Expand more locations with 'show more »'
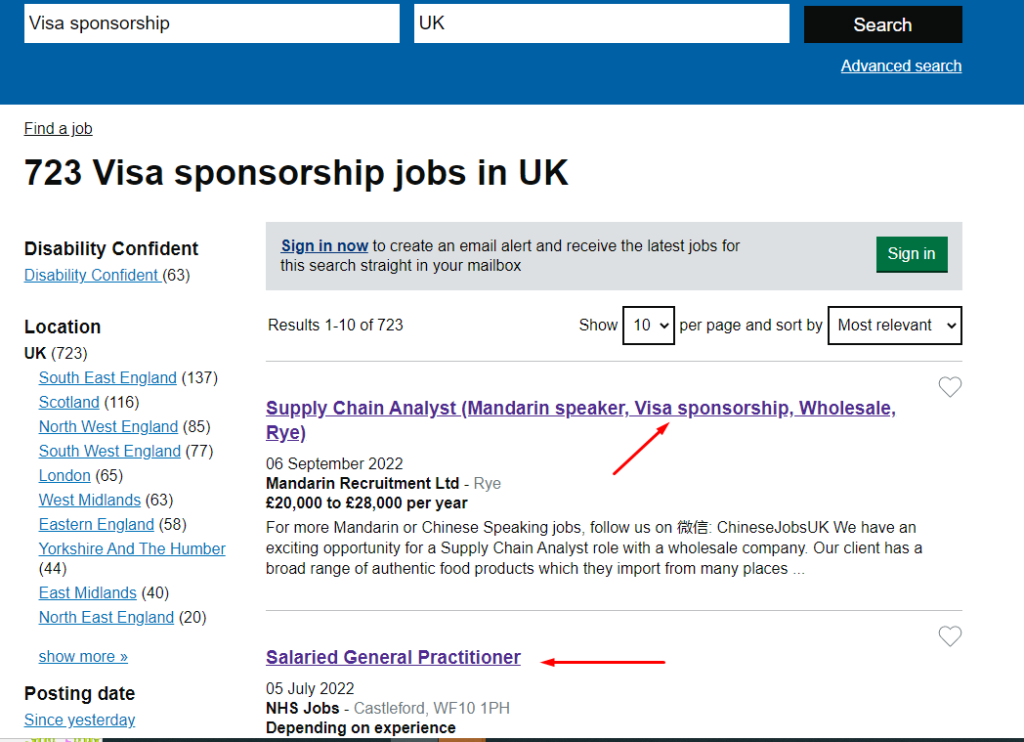 click(x=82, y=656)
